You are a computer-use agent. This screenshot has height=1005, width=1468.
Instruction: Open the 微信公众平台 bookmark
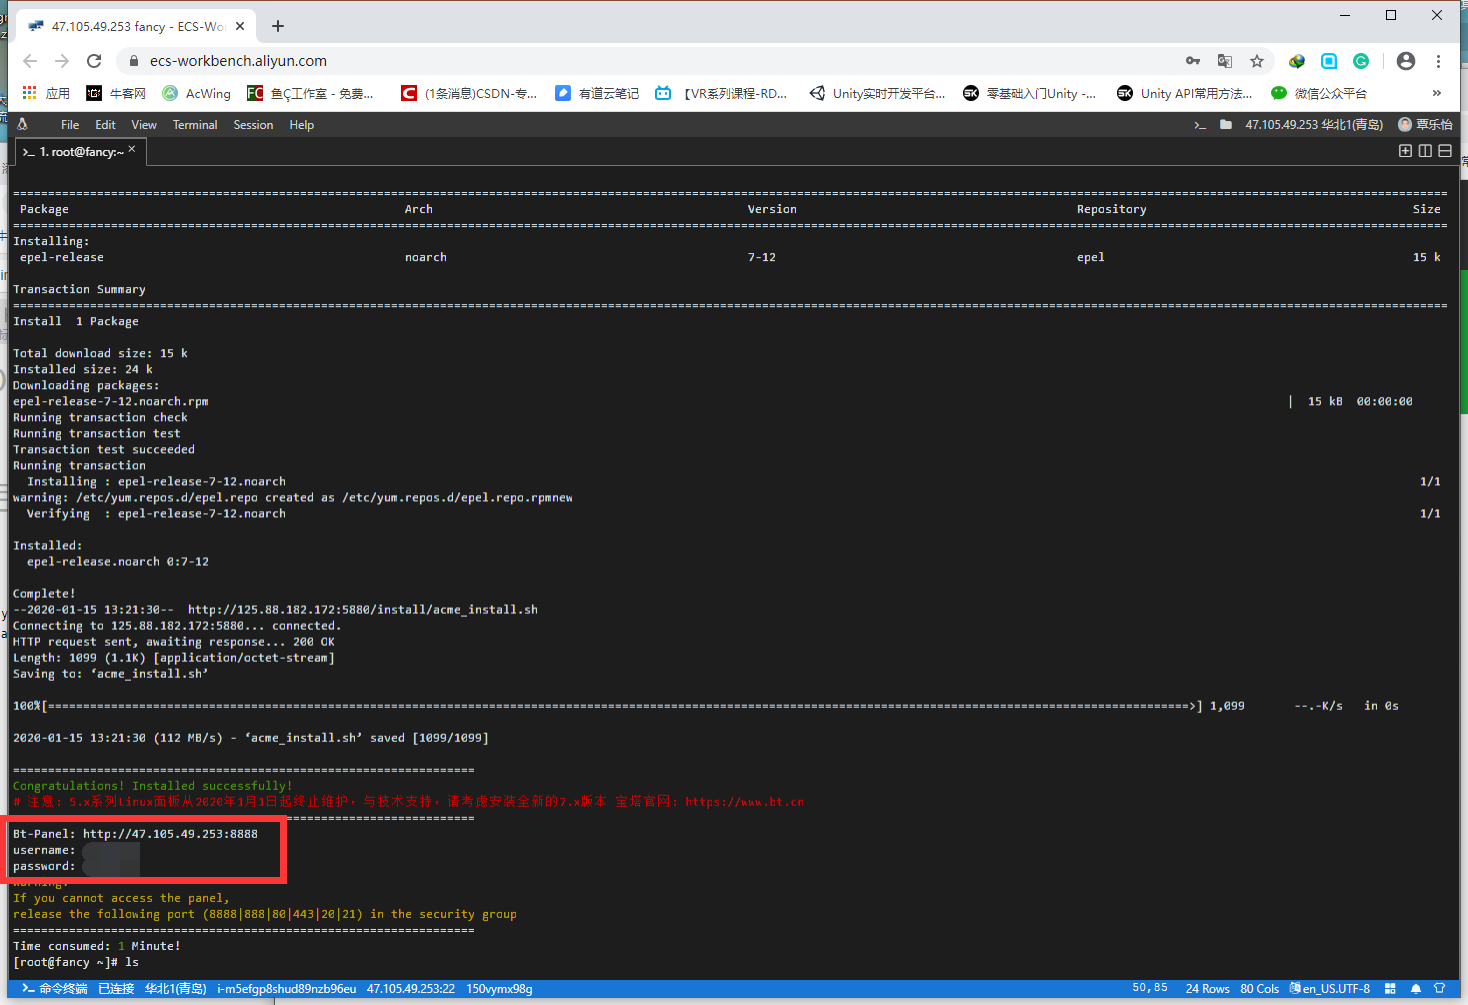click(1319, 93)
